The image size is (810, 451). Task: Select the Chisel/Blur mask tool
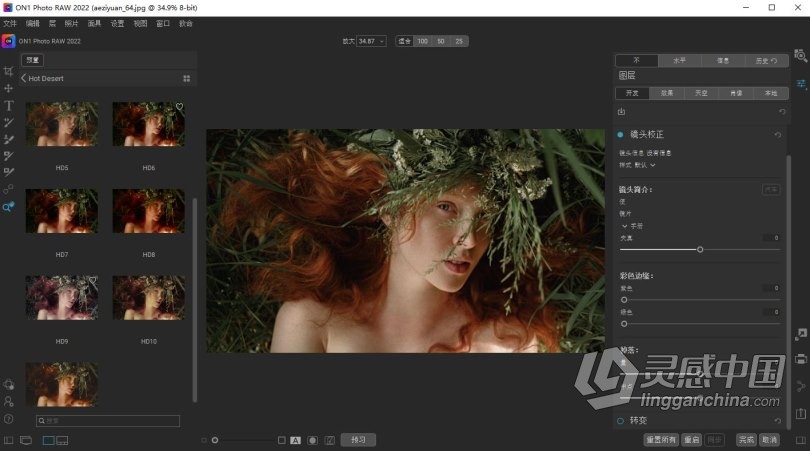[8, 189]
